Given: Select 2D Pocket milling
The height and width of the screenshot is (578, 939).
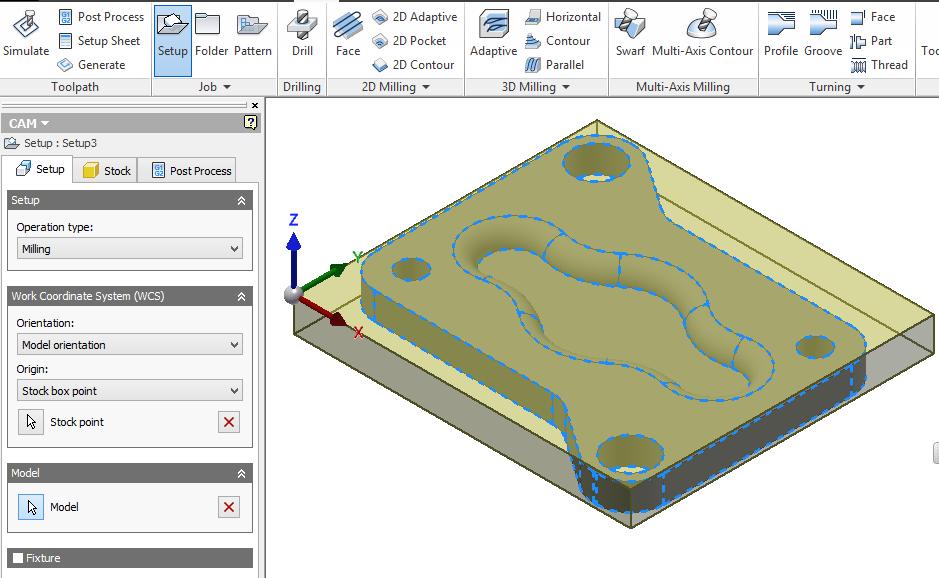Looking at the screenshot, I should tap(409, 41).
